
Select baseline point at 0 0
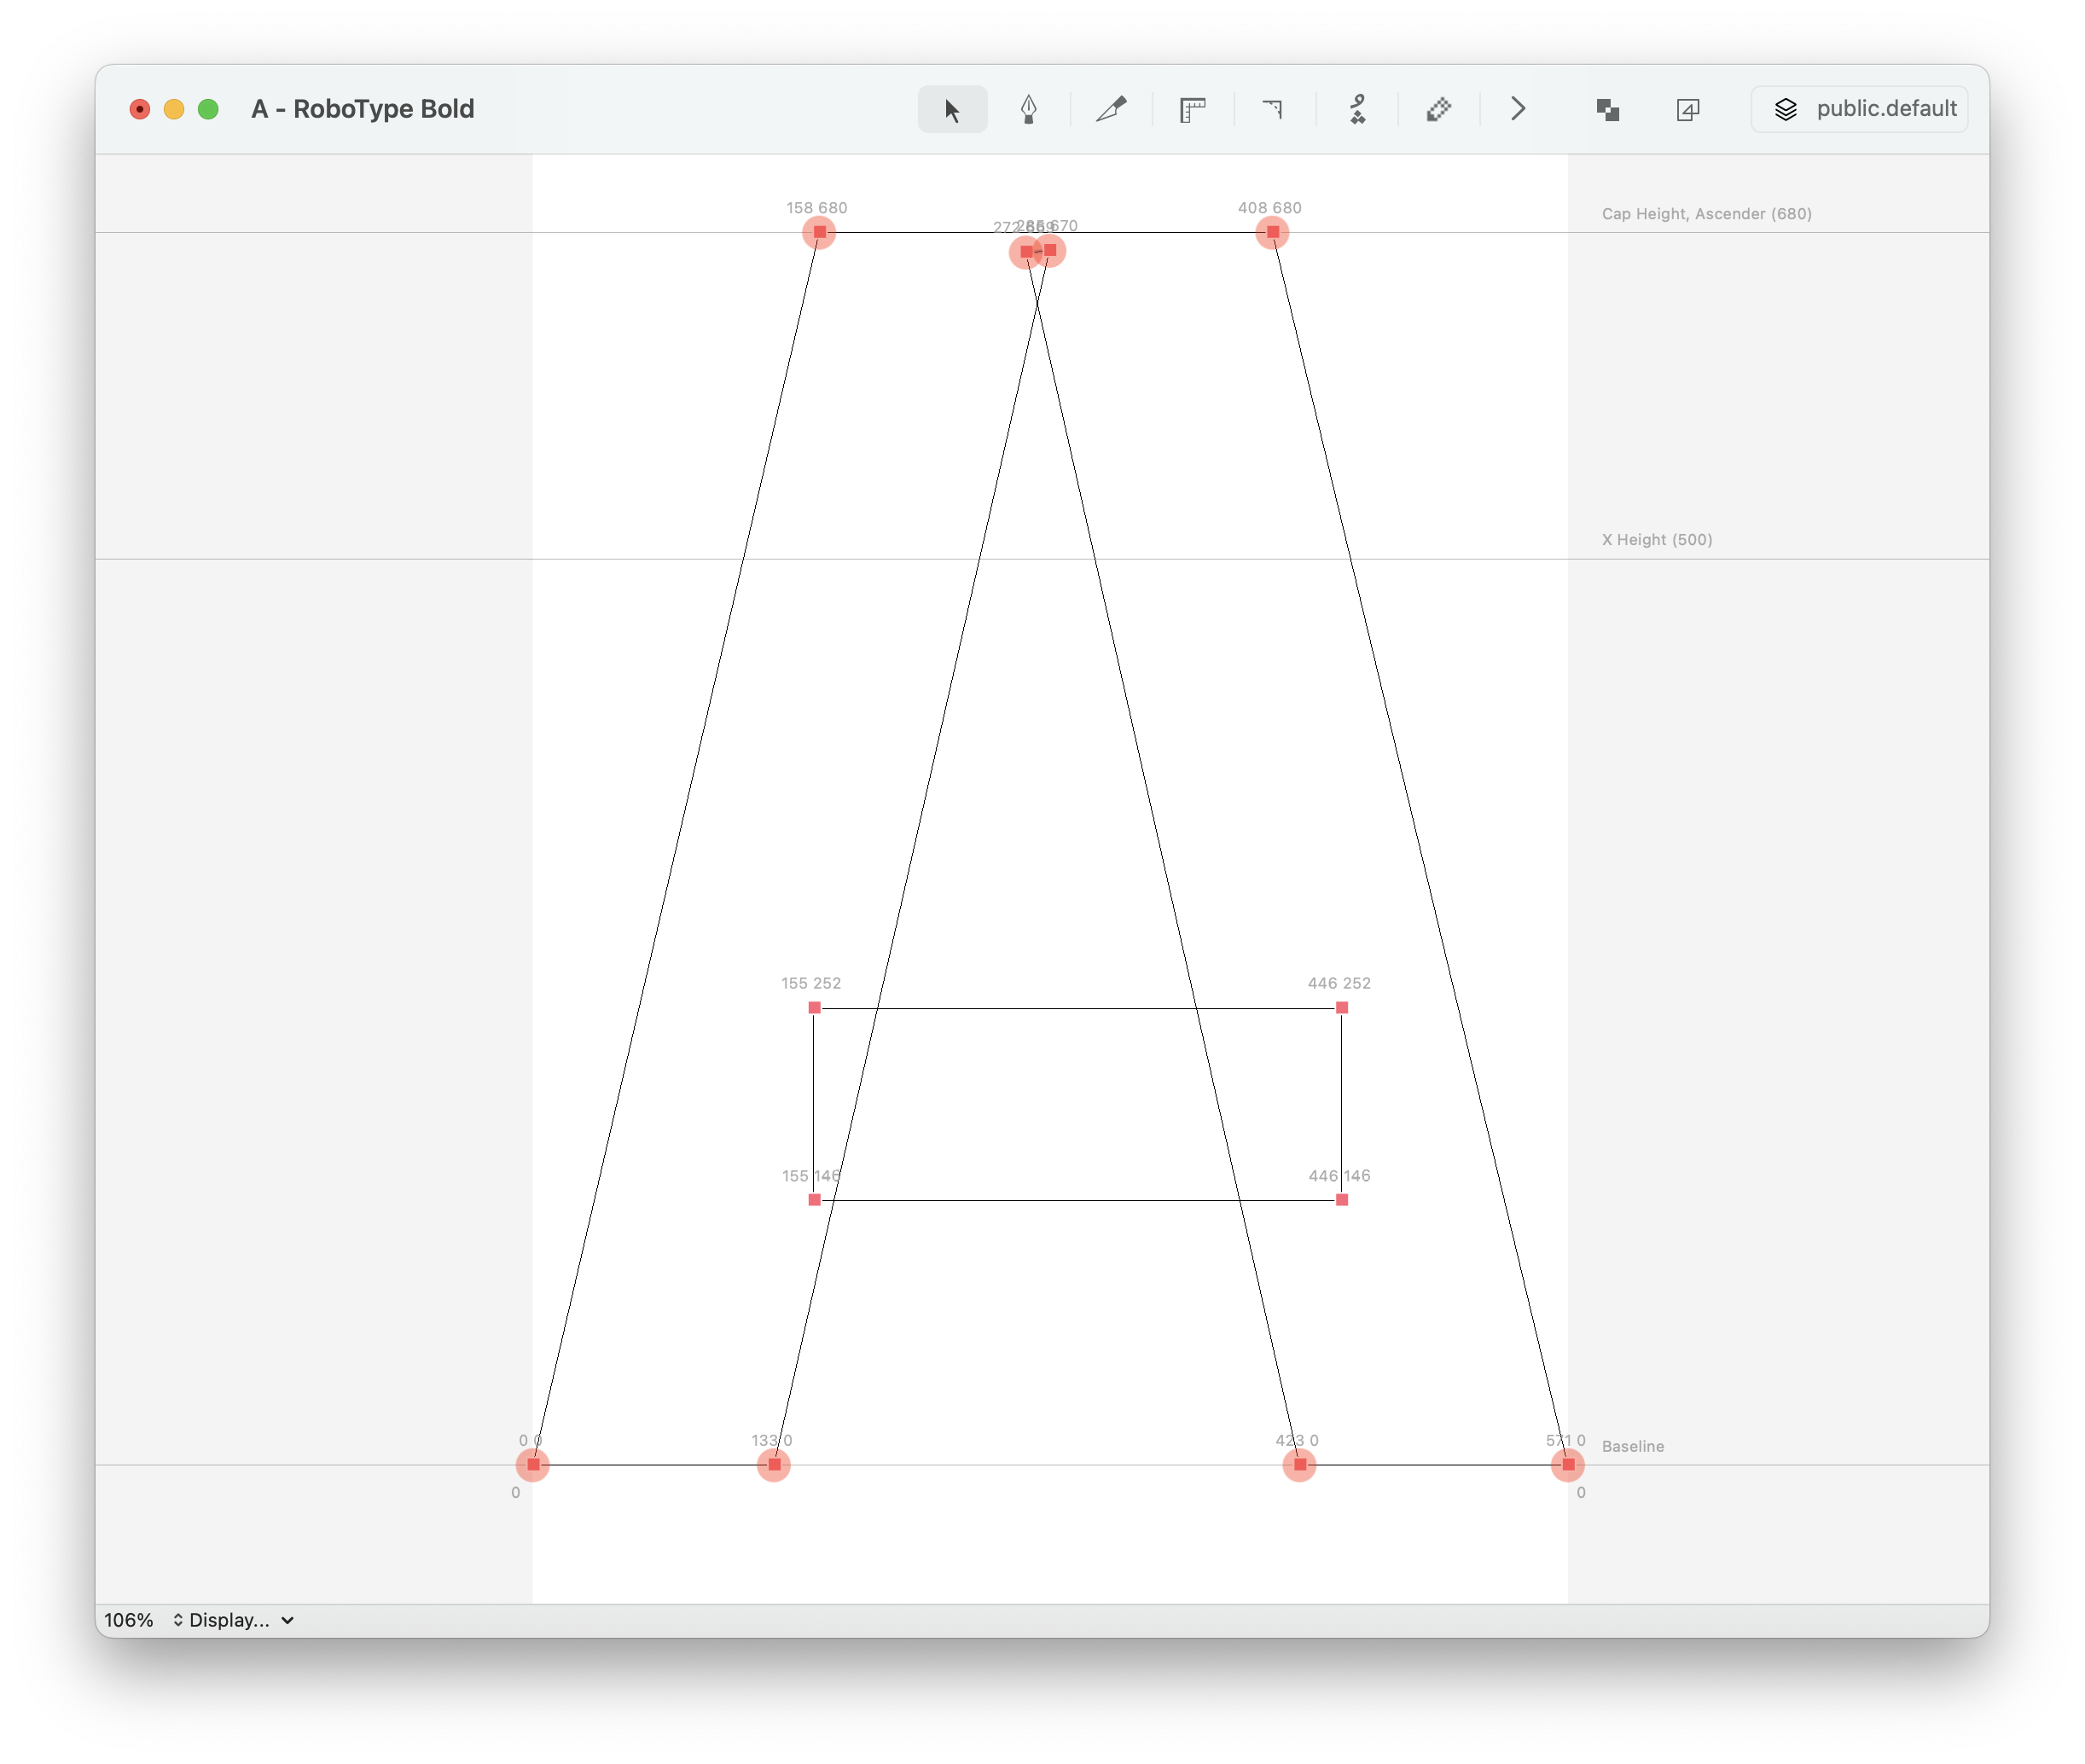coord(533,1465)
